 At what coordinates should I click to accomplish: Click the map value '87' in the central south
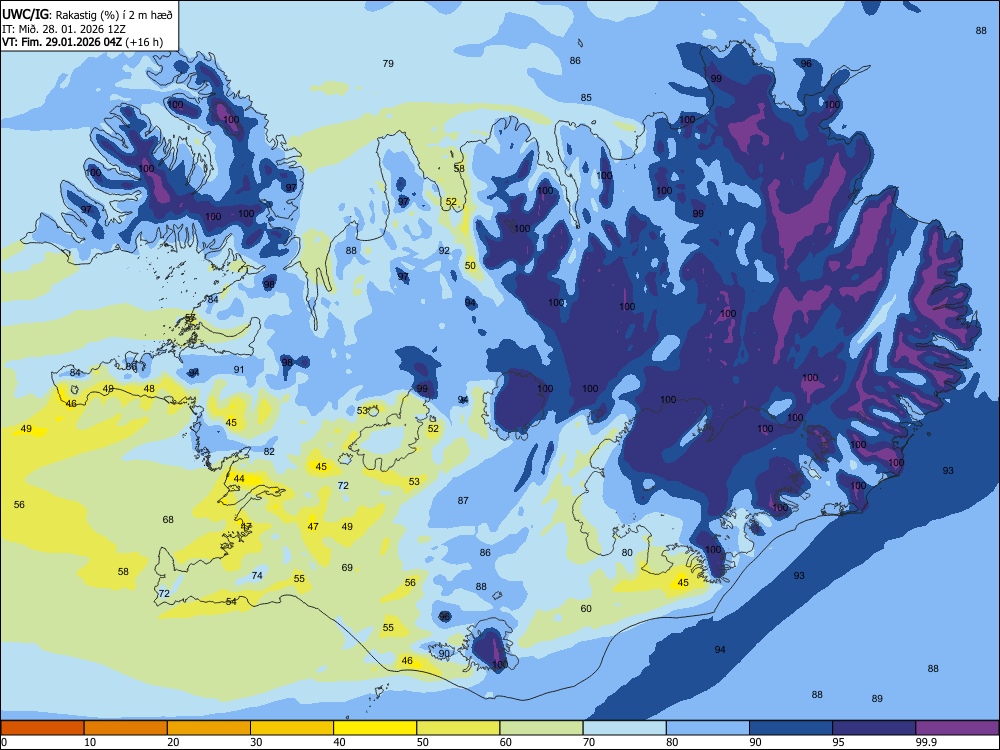click(x=463, y=501)
